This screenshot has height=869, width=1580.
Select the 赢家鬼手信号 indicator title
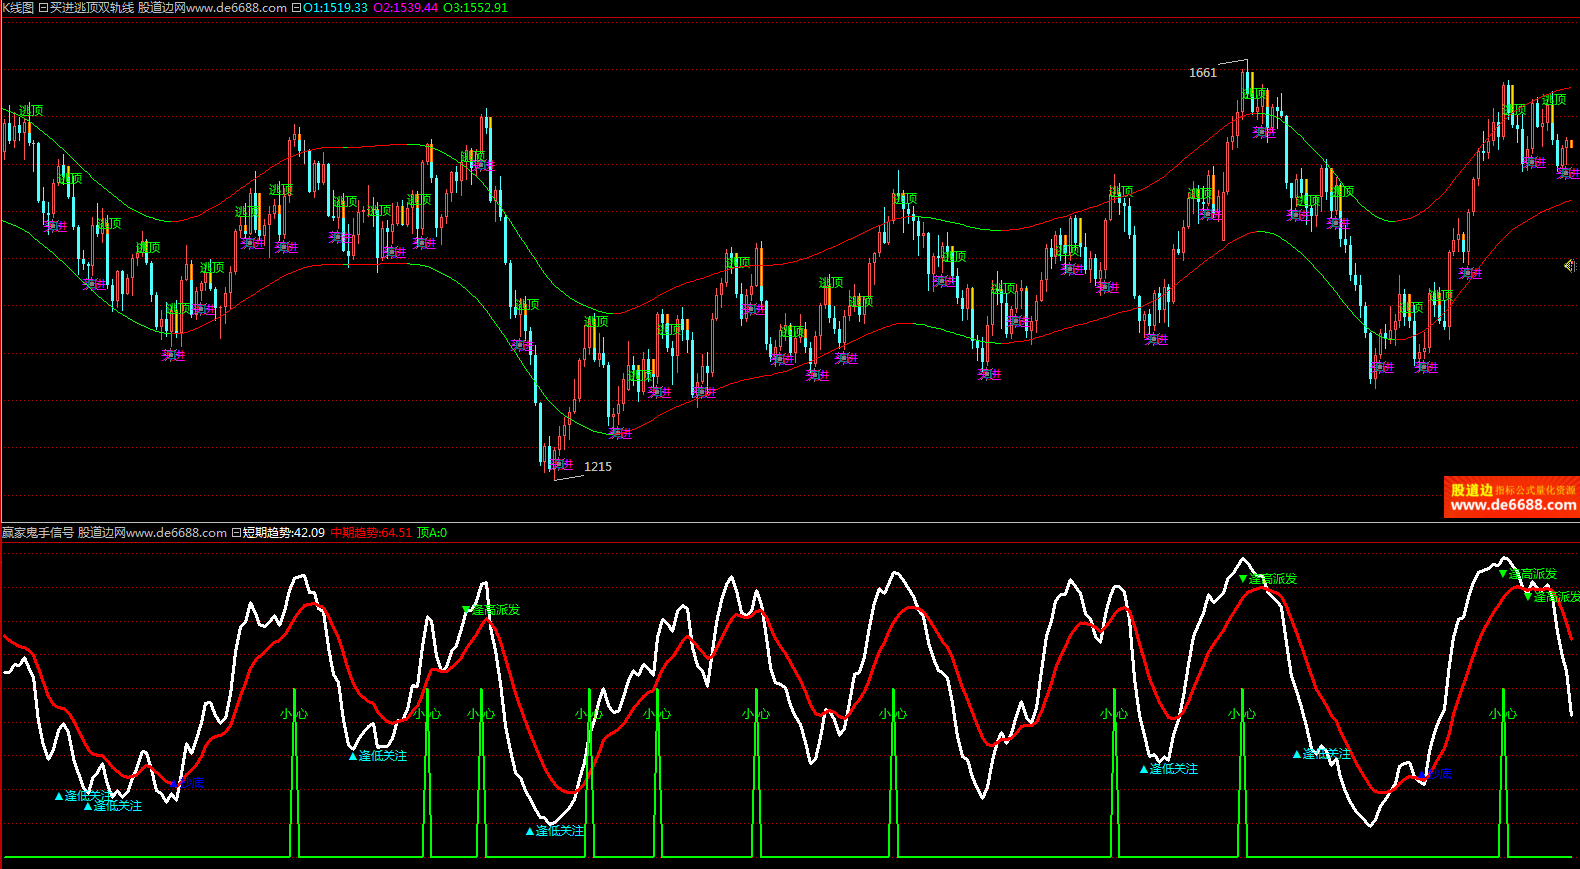pyautogui.click(x=38, y=533)
